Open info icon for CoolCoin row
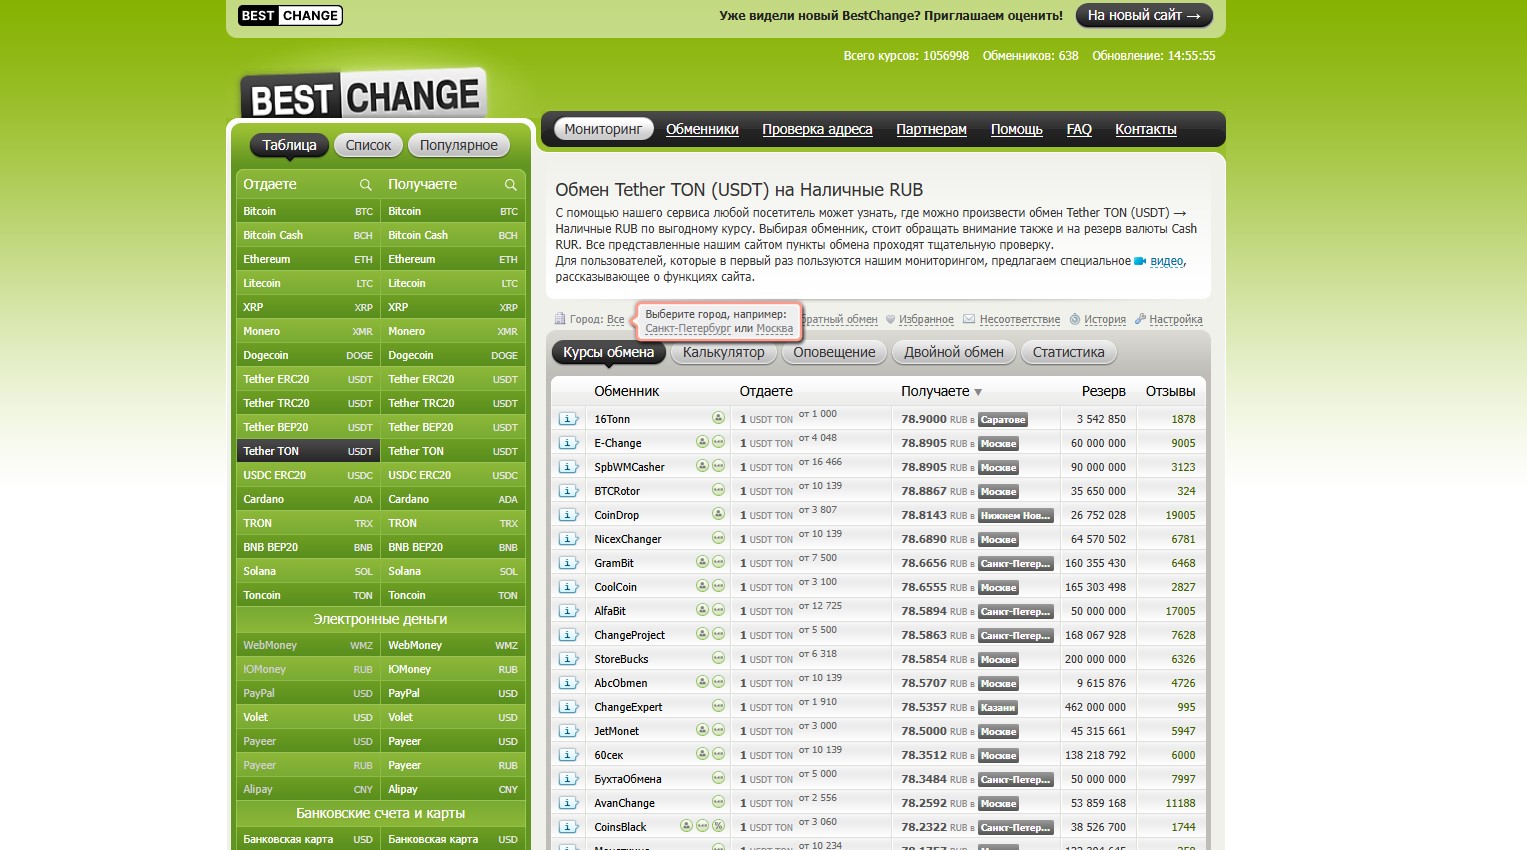The height and width of the screenshot is (850, 1527). pyautogui.click(x=569, y=587)
